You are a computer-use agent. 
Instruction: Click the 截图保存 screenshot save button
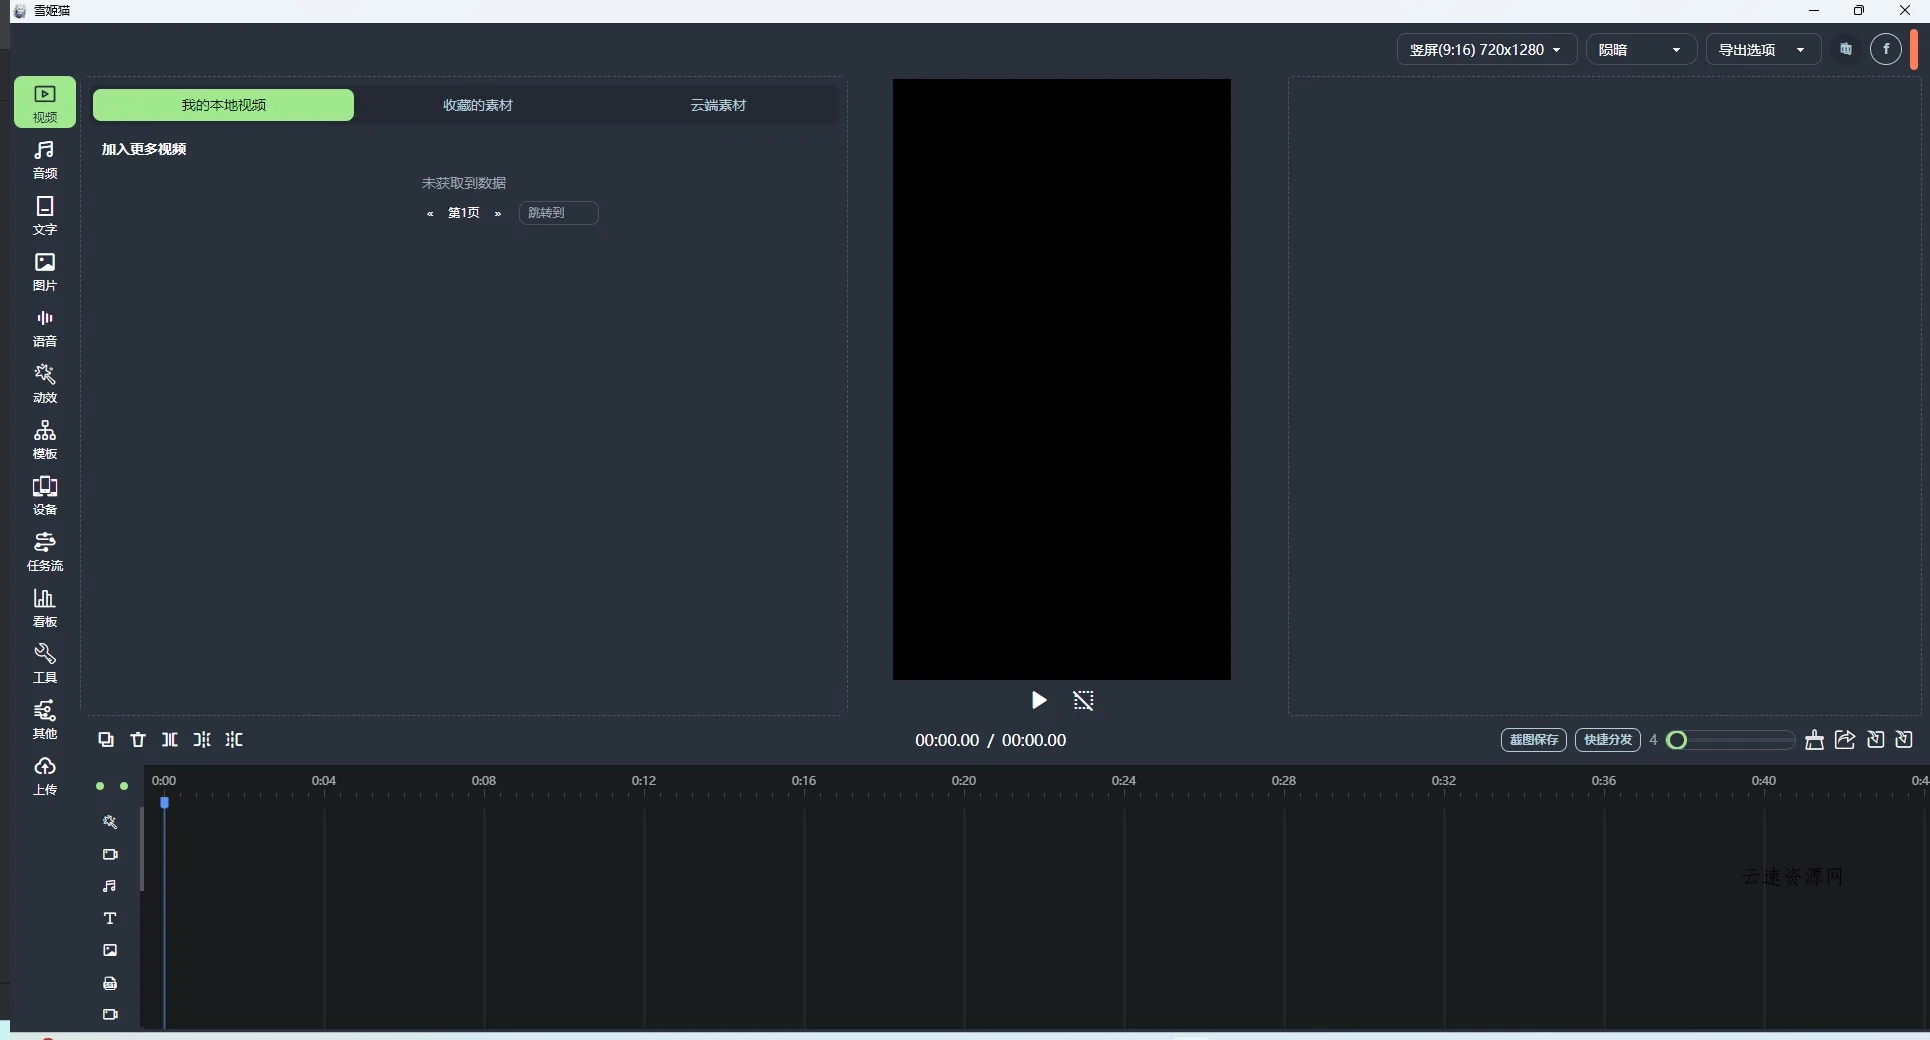(1533, 740)
